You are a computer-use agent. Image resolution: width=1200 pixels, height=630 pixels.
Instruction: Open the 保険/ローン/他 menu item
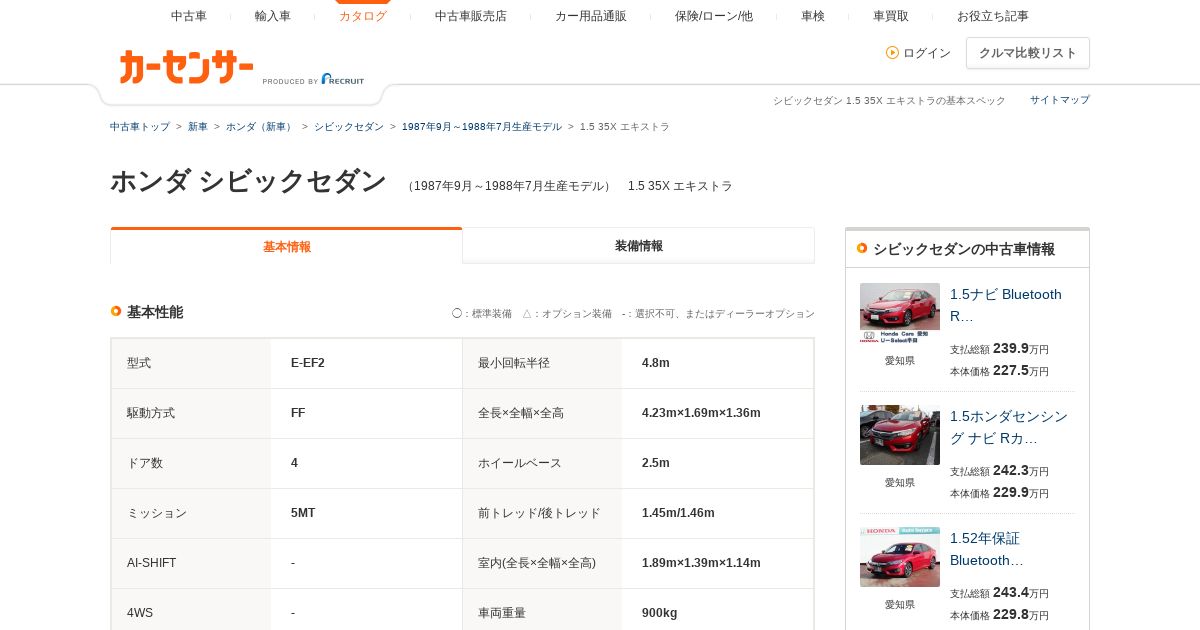714,16
